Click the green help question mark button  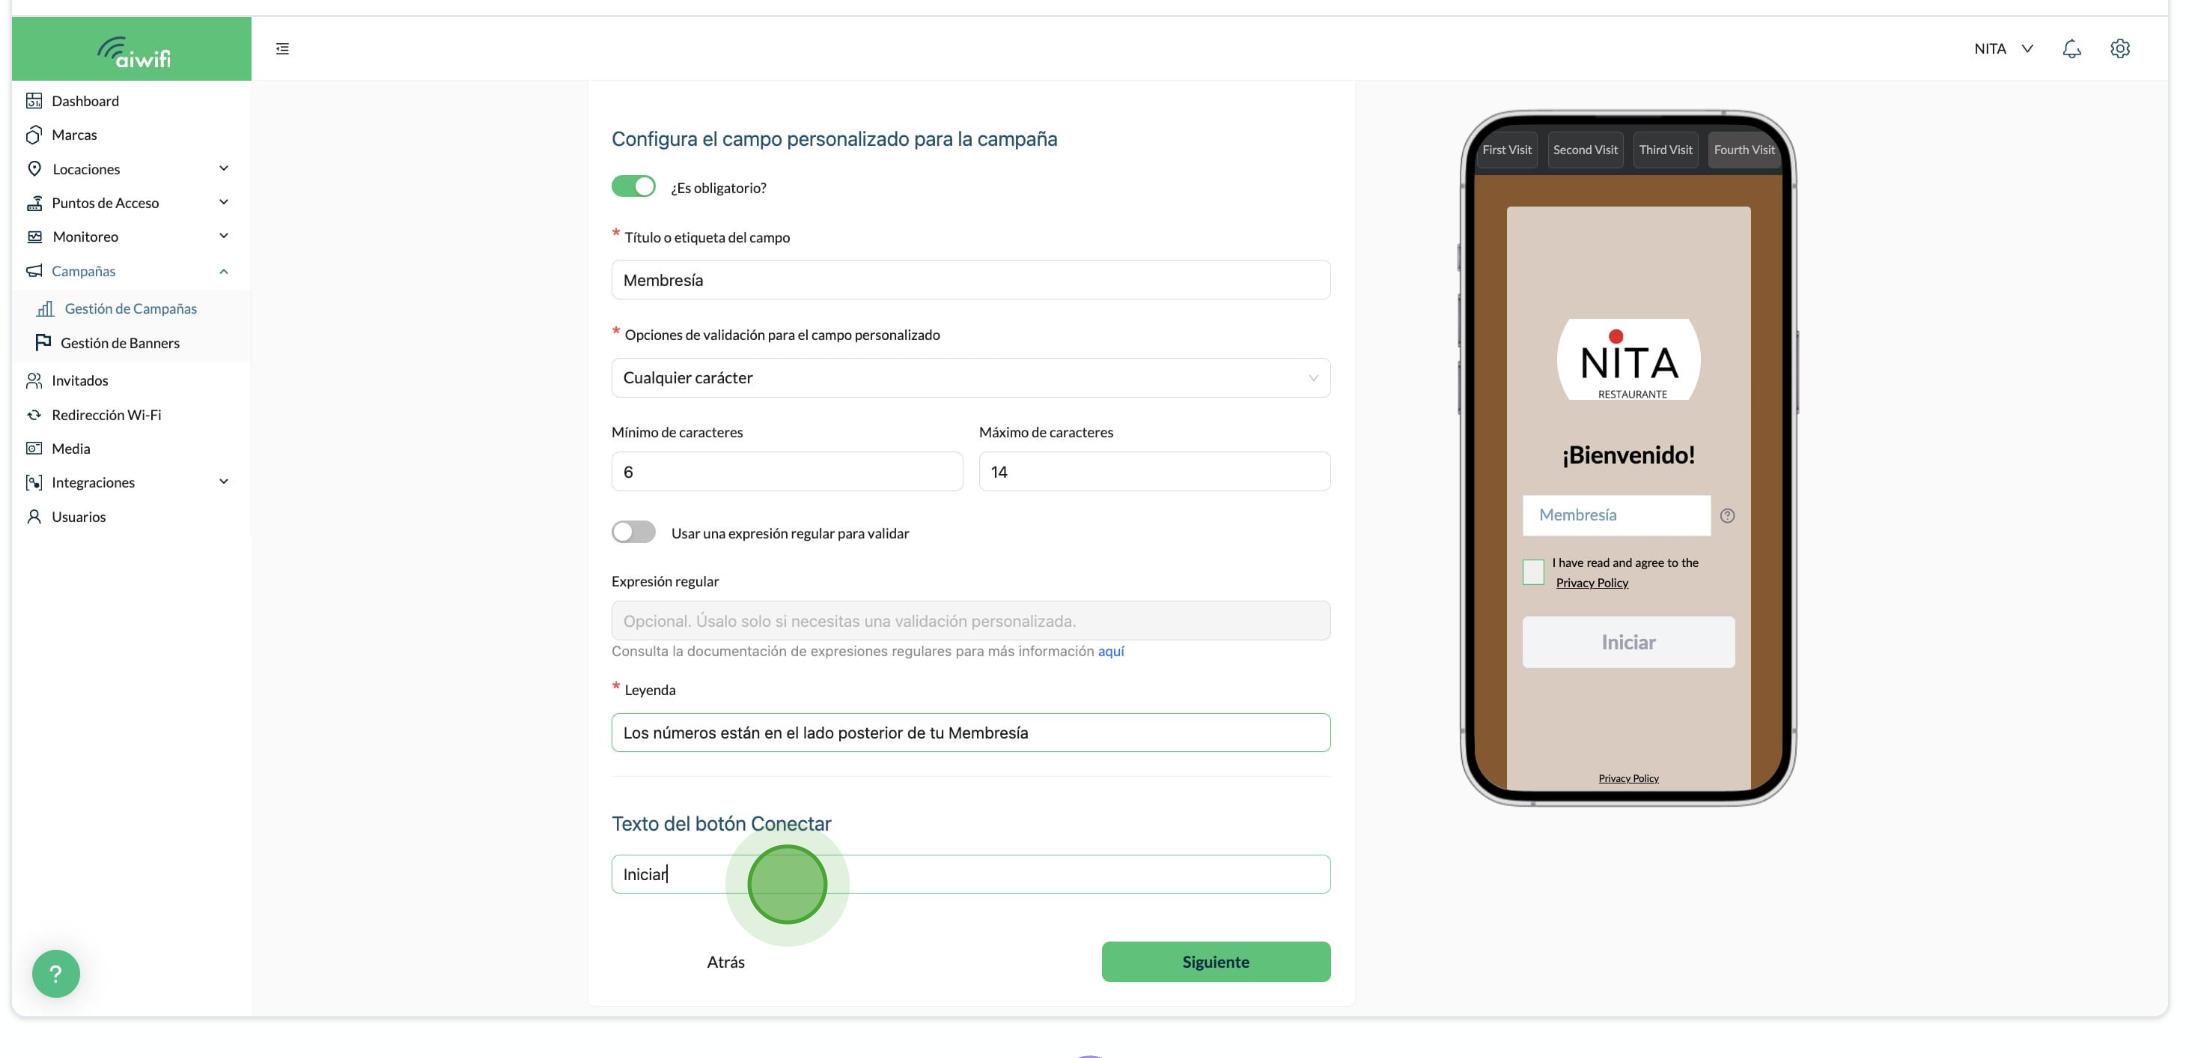click(56, 973)
